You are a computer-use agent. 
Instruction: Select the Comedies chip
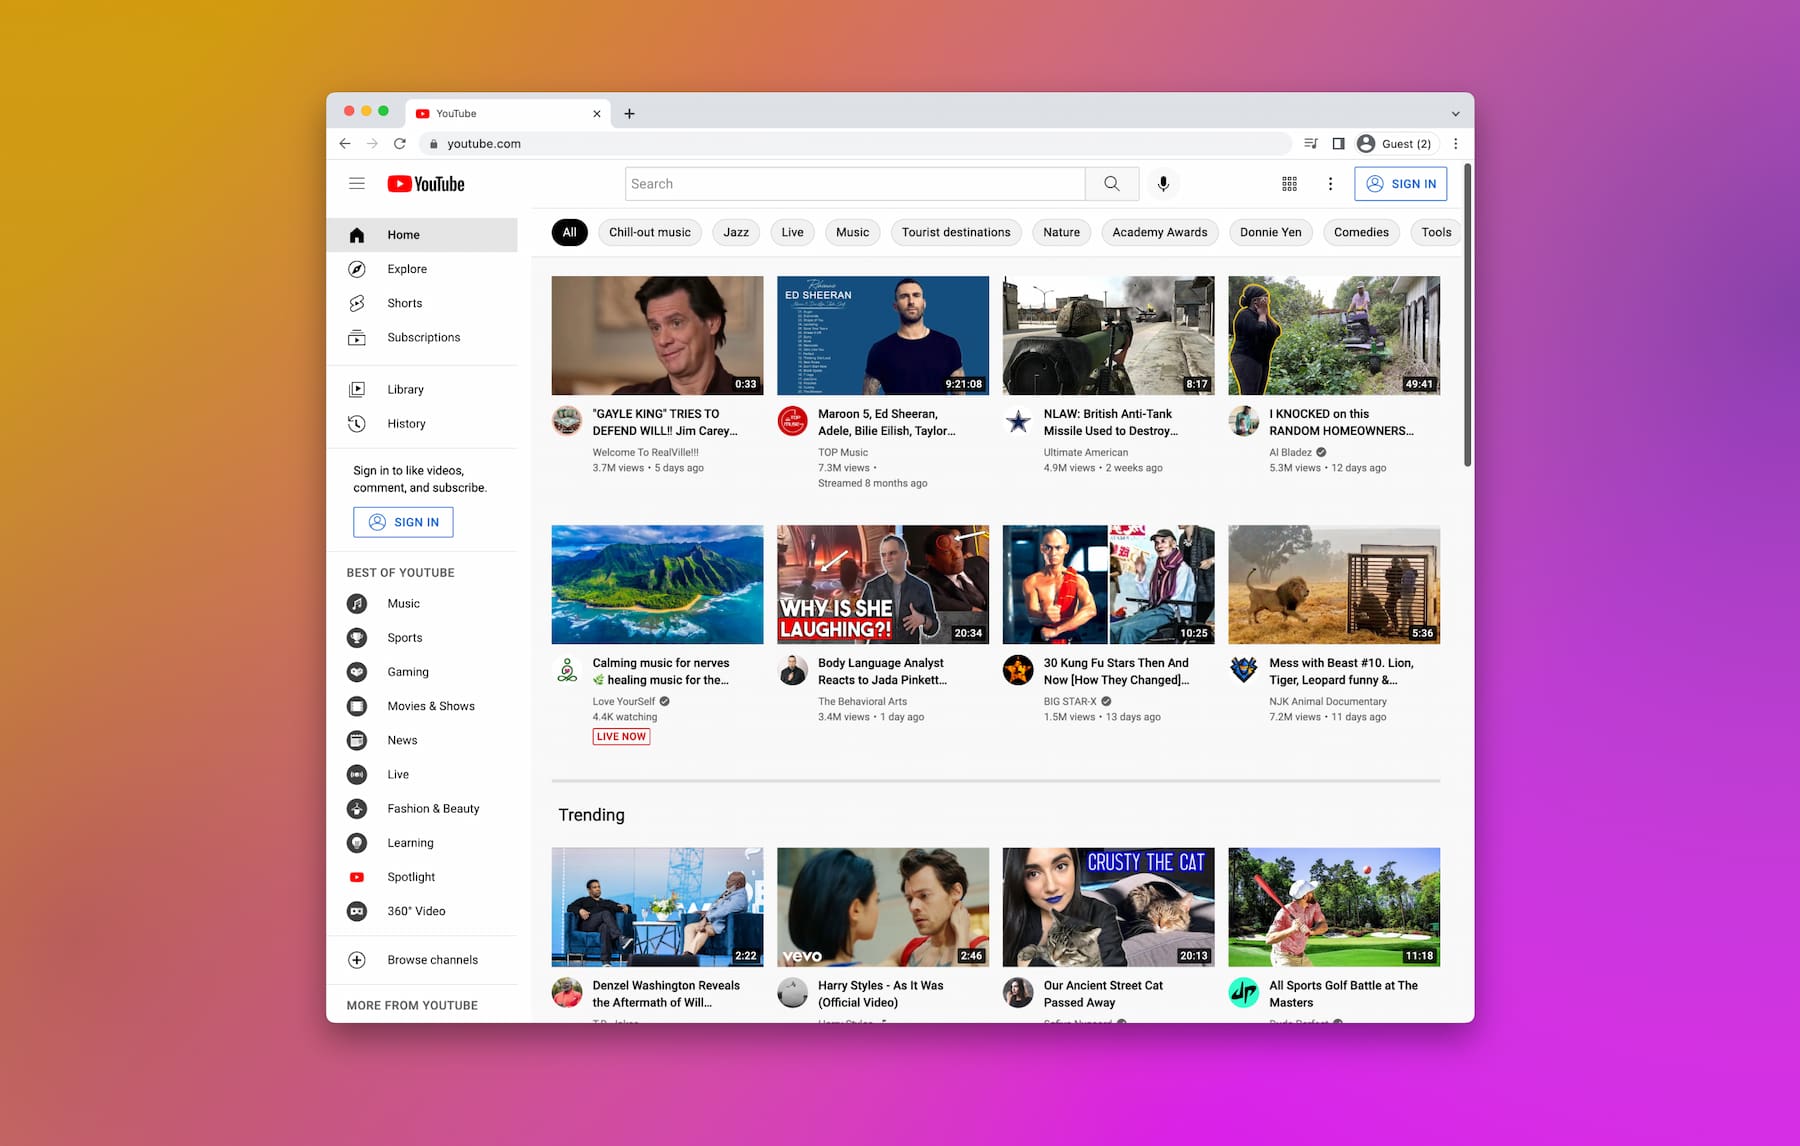[1361, 232]
